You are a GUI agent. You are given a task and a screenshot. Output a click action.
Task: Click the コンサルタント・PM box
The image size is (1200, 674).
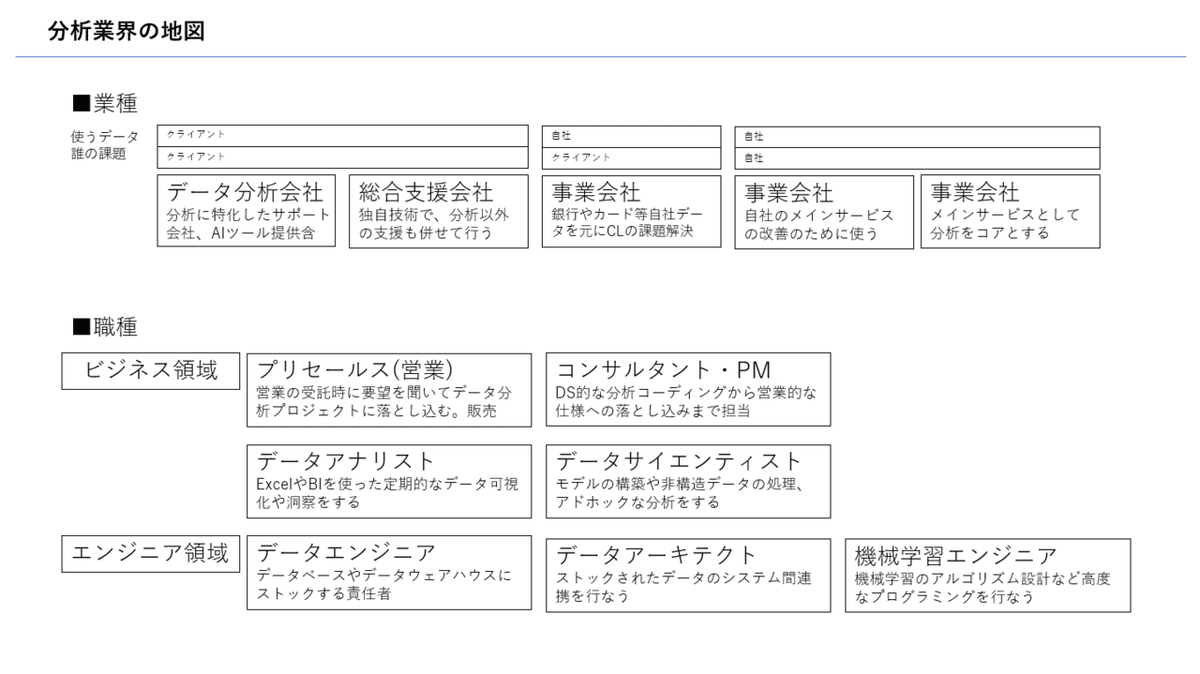(687, 389)
